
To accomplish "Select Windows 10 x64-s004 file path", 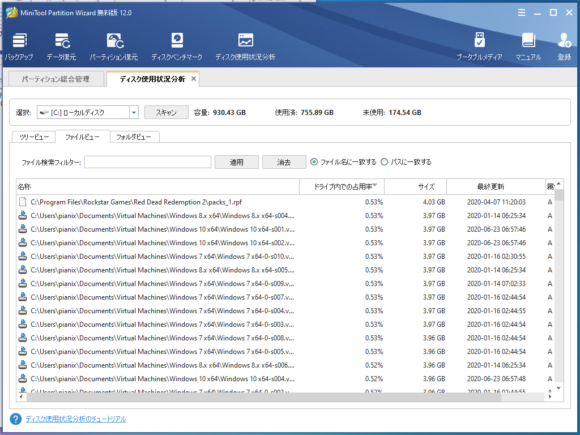I will (x=162, y=378).
